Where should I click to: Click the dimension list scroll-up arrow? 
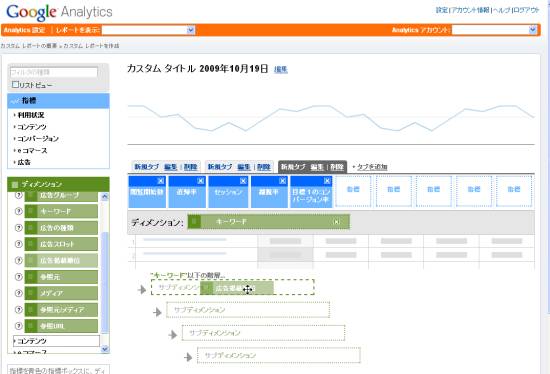click(105, 197)
